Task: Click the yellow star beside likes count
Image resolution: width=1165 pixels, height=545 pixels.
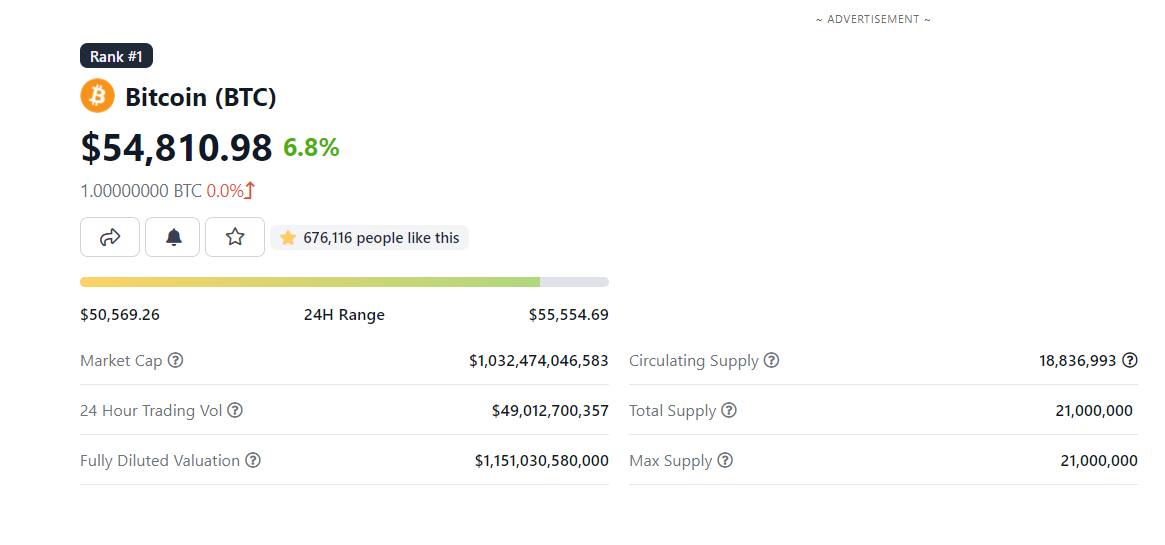Action: [288, 238]
